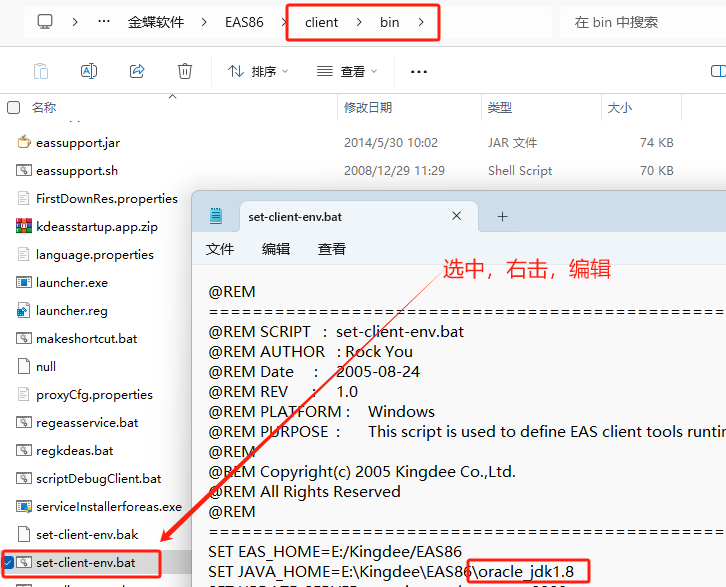Click the Share icon in toolbar
The width and height of the screenshot is (726, 587).
point(137,71)
